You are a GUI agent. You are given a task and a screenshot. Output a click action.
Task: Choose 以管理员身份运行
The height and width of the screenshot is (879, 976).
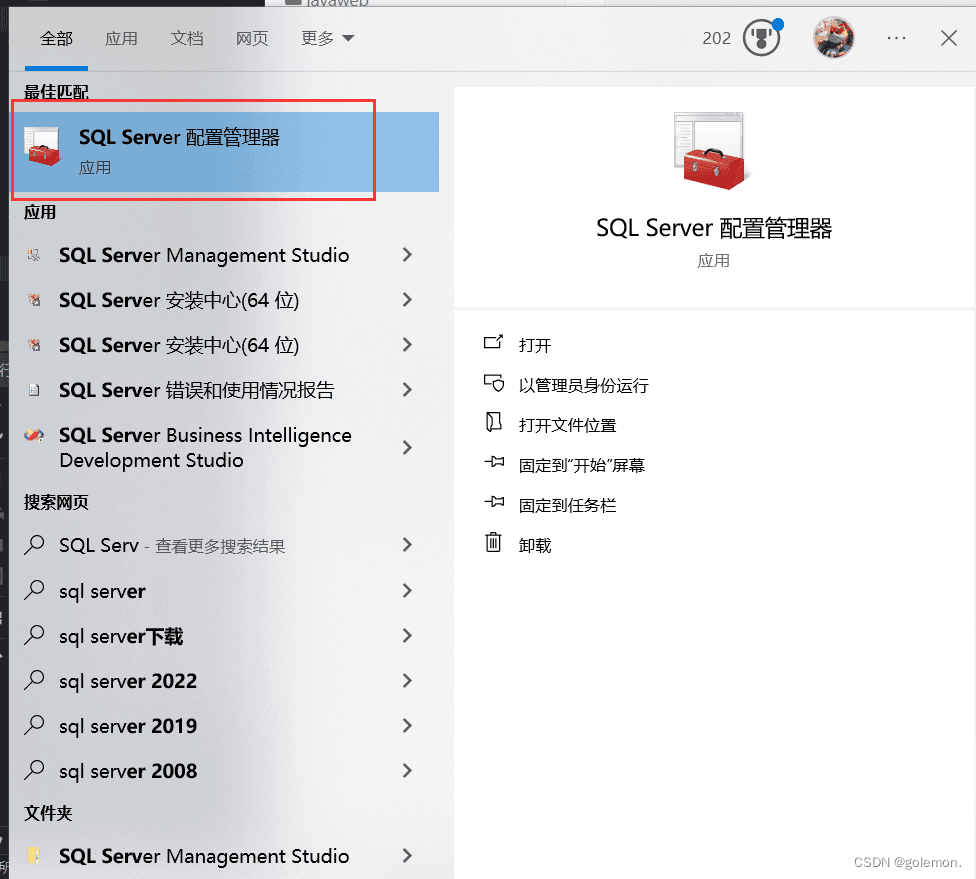[x=584, y=385]
